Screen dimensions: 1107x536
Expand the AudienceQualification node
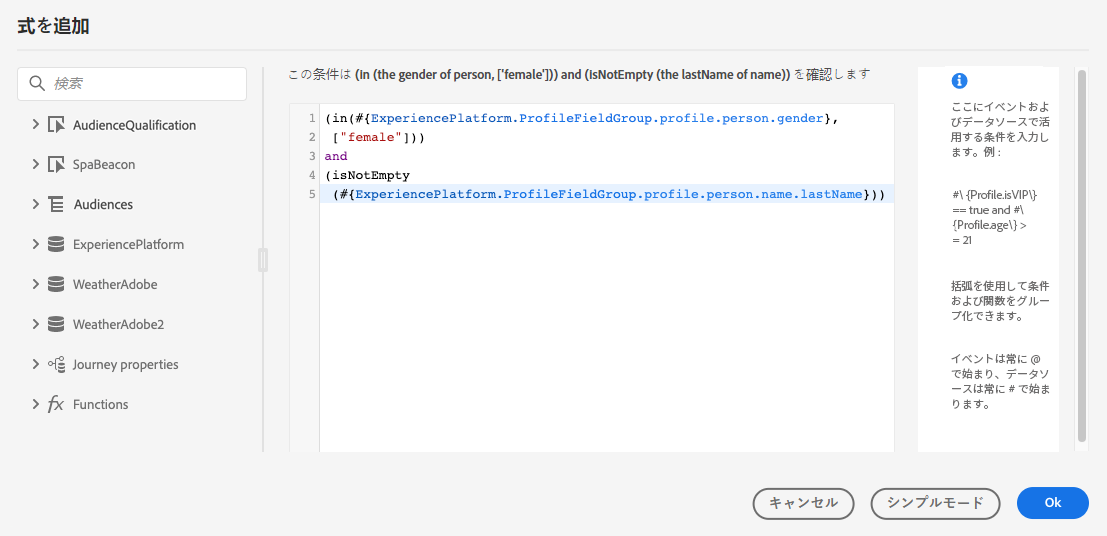36,125
